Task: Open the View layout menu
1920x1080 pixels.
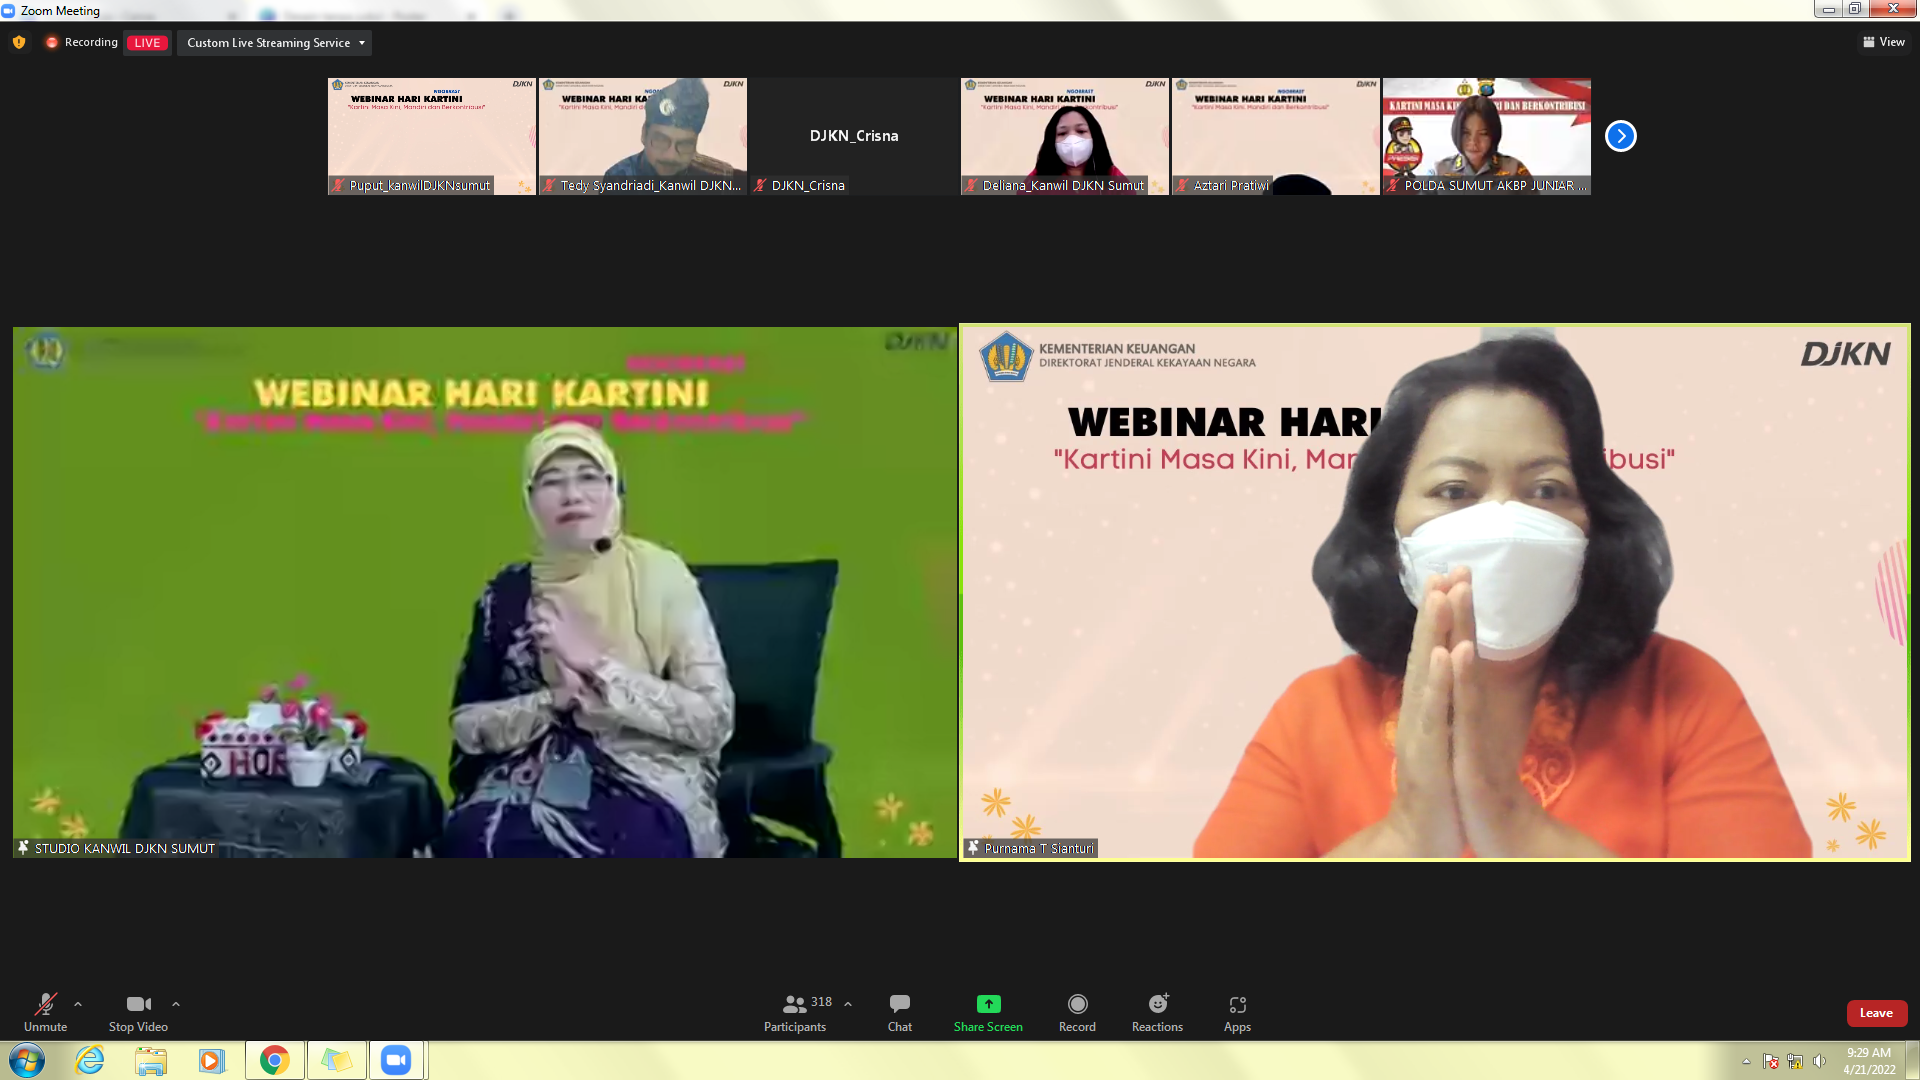Action: point(1884,42)
